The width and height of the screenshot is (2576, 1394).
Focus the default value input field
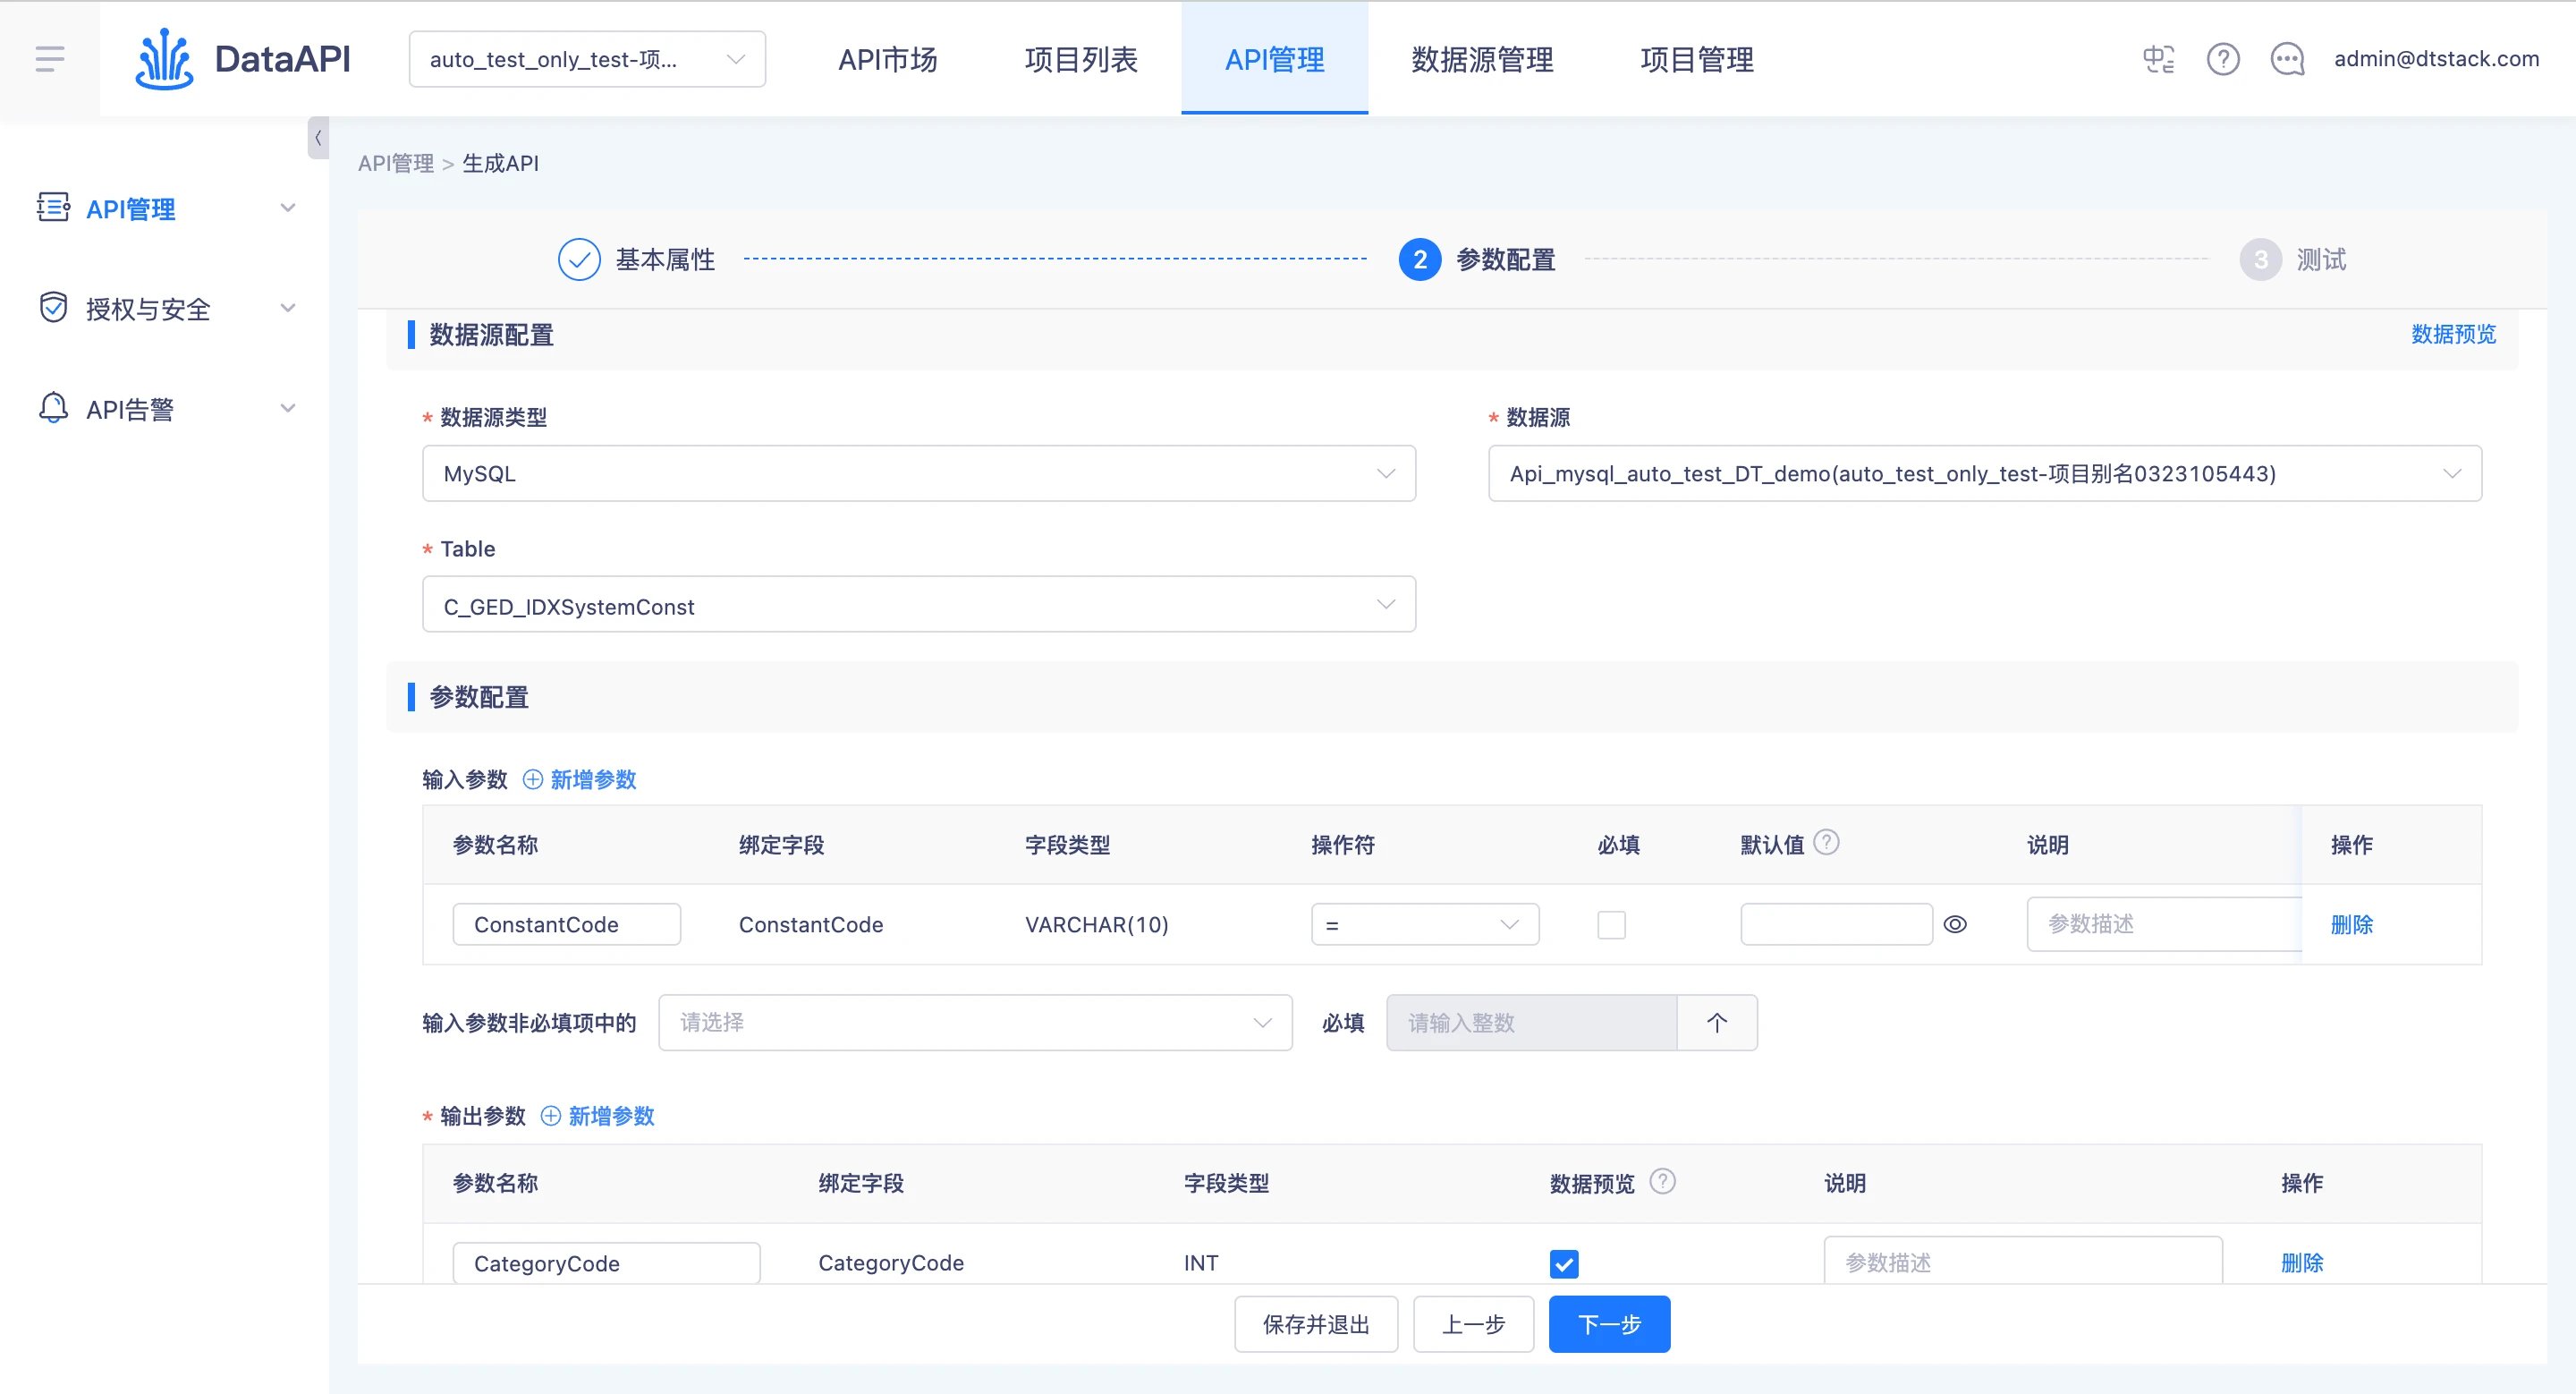coord(1836,924)
